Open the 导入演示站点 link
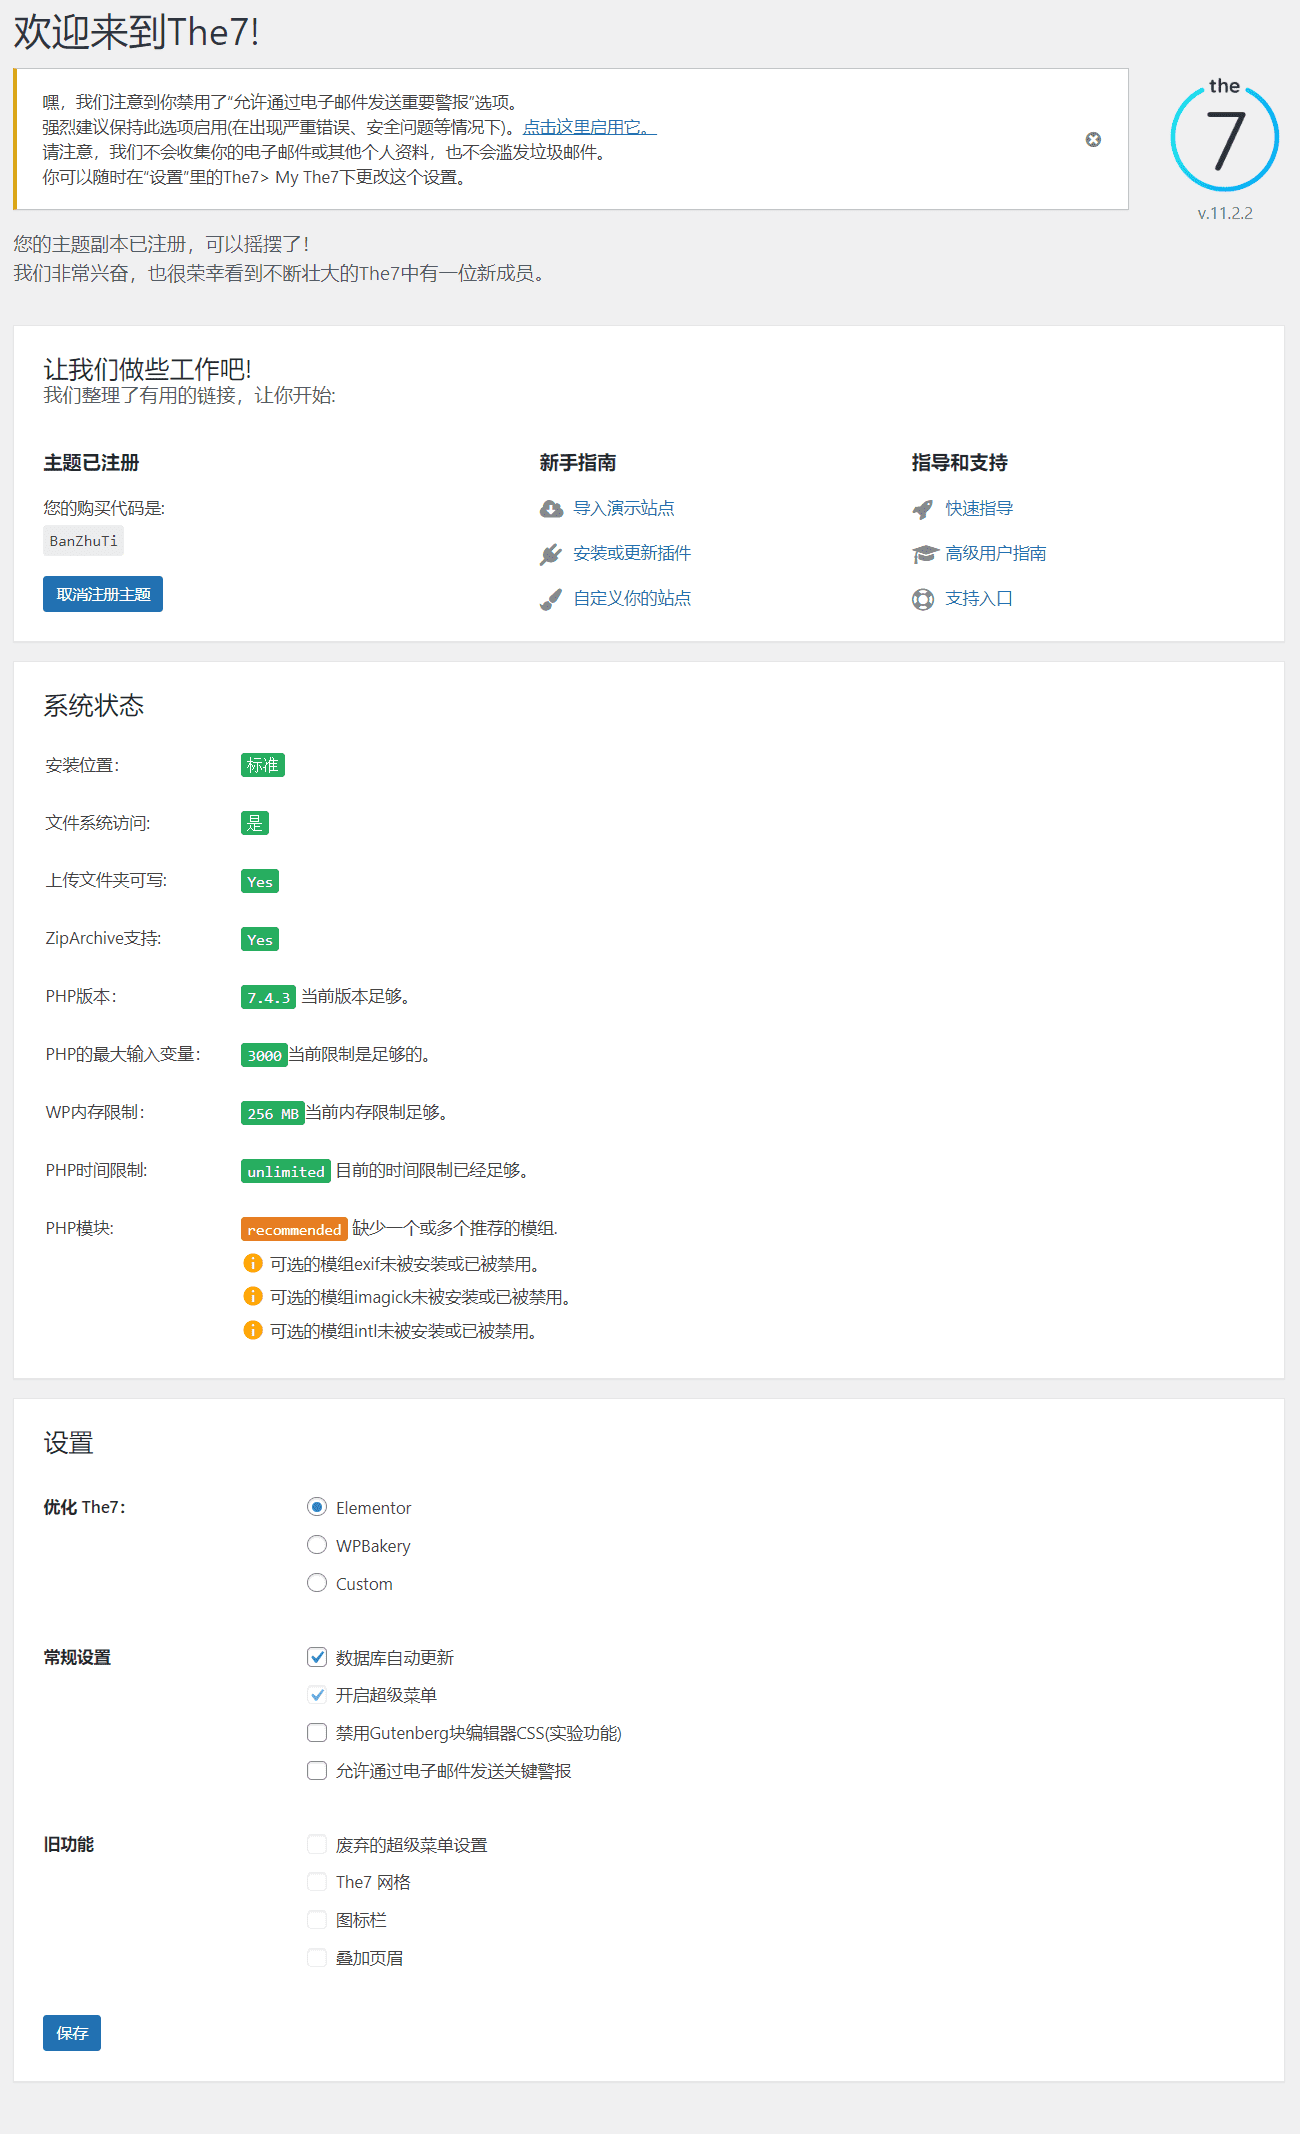 tap(624, 508)
